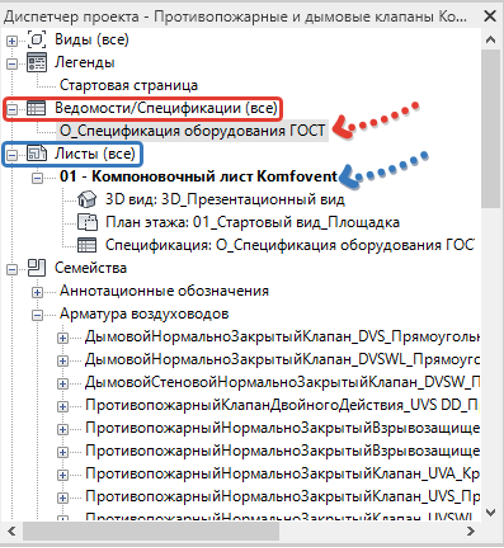The width and height of the screenshot is (504, 548).
Task: Collapse the Легенды node
Action: coord(12,64)
